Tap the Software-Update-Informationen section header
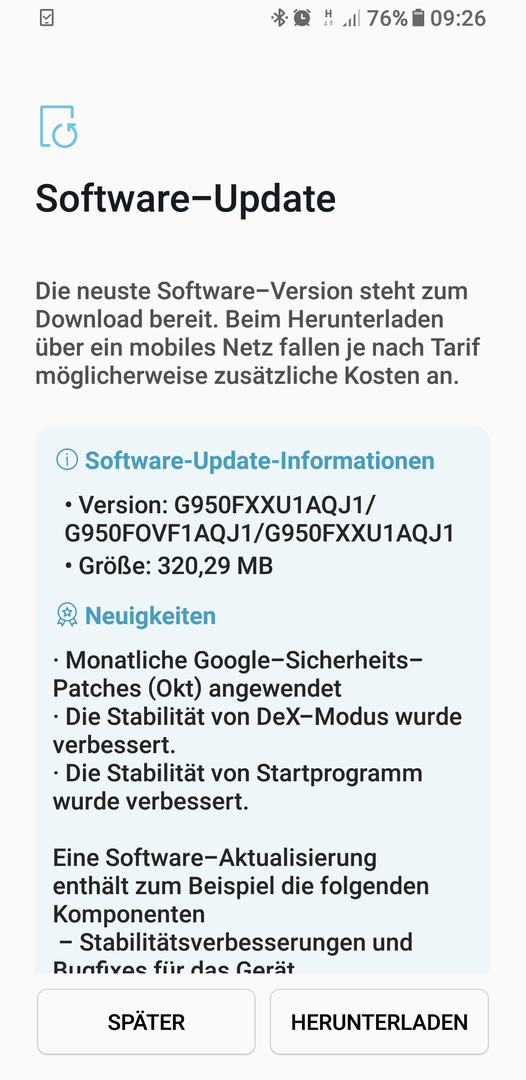 pyautogui.click(x=260, y=460)
